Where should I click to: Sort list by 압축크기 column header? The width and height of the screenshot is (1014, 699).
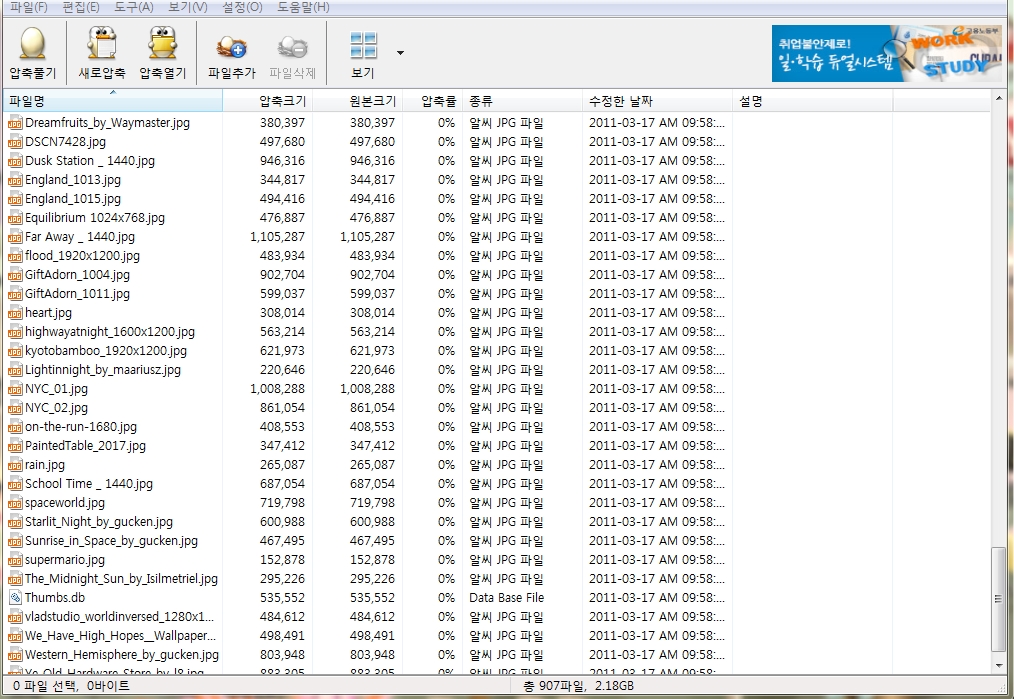(267, 101)
